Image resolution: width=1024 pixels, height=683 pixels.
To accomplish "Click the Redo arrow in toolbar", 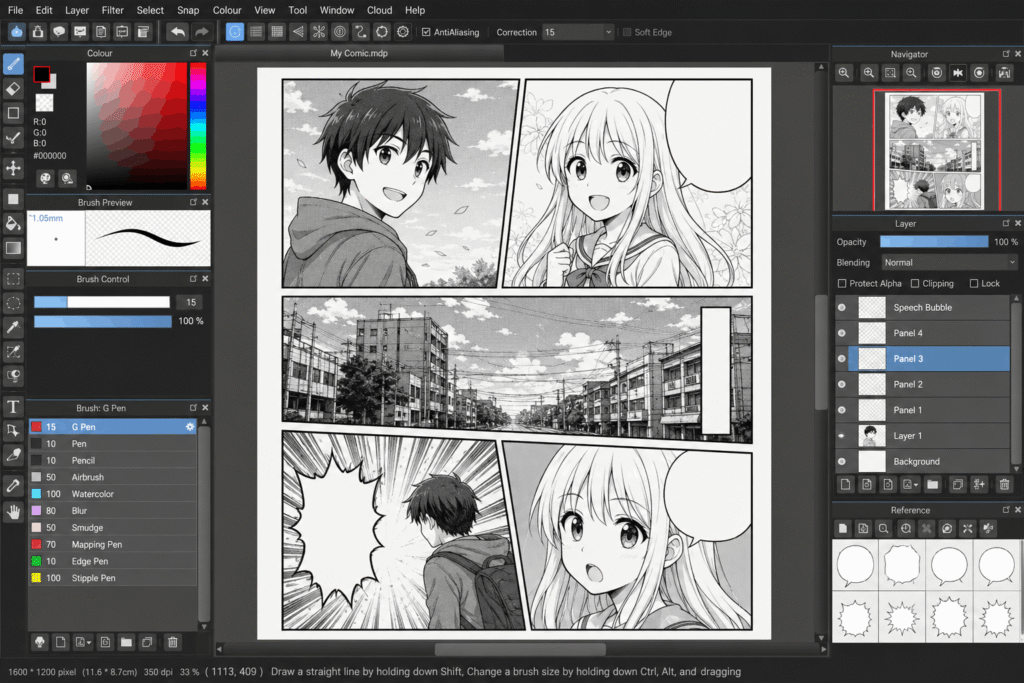I will [x=202, y=32].
